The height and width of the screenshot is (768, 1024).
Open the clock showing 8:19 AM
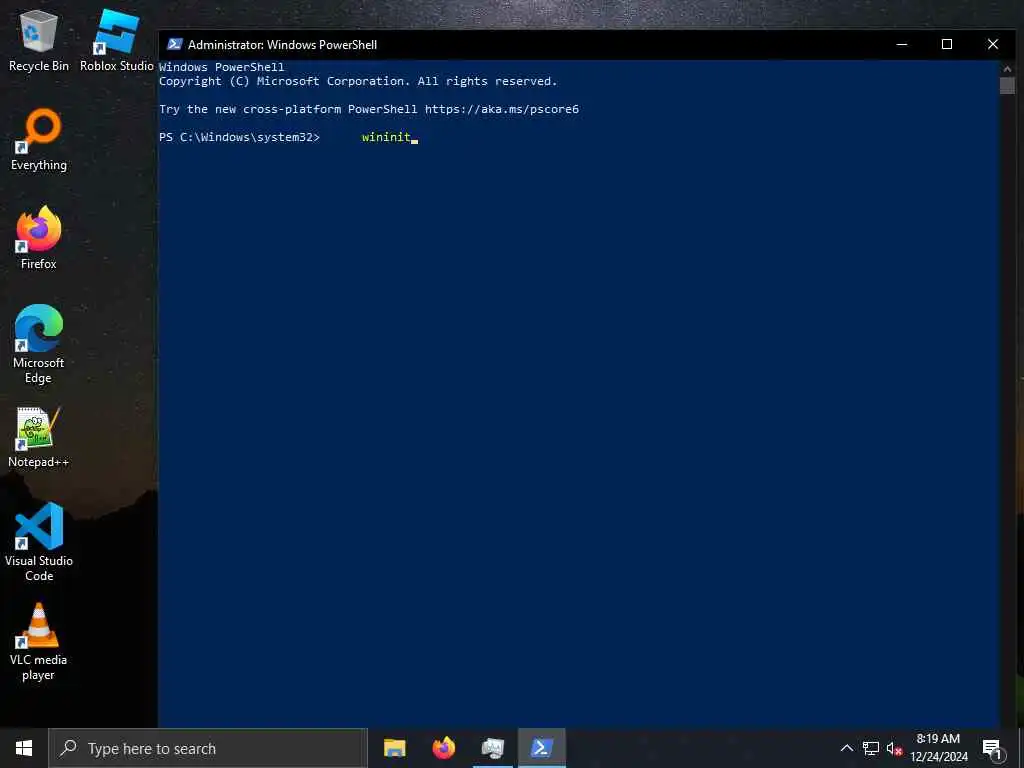pos(938,748)
